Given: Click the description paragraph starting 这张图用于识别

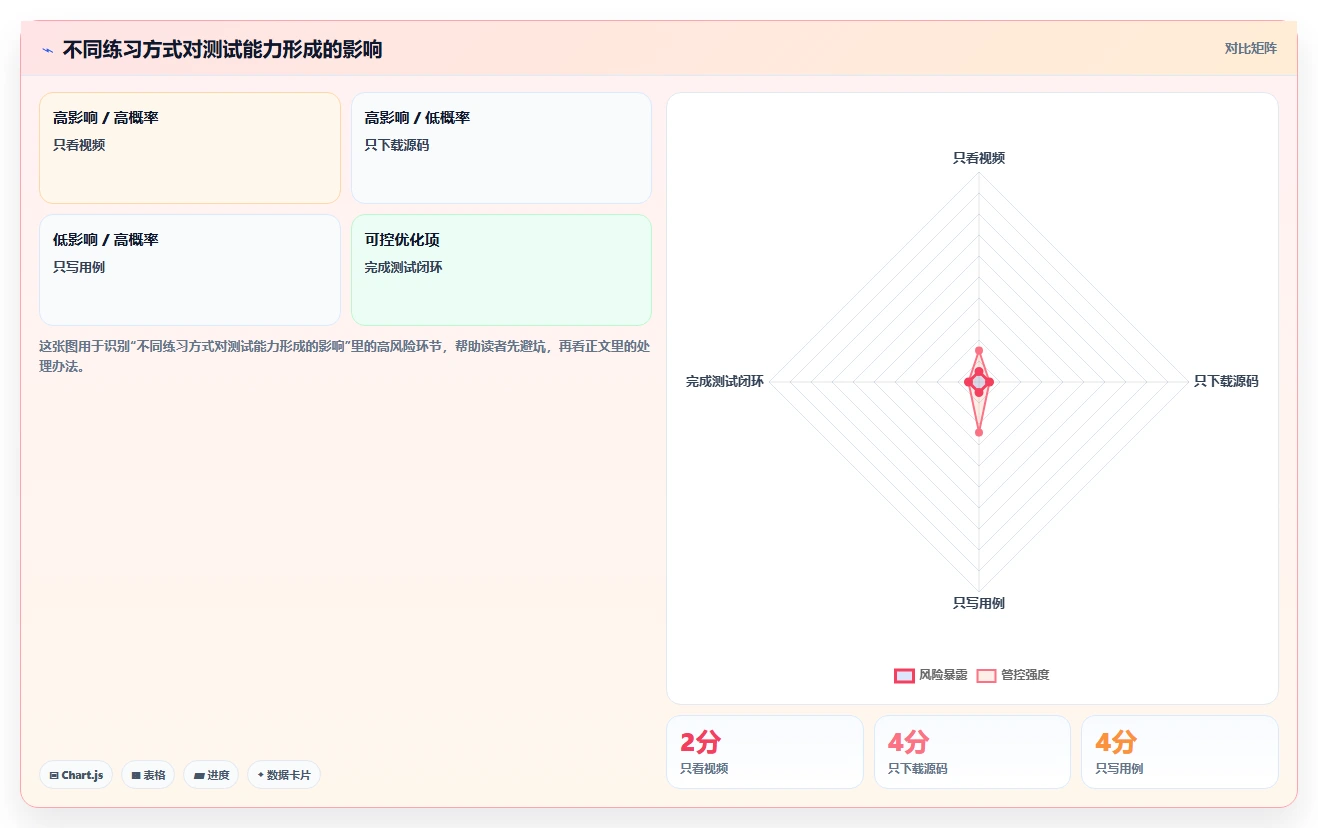Looking at the screenshot, I should [x=345, y=356].
